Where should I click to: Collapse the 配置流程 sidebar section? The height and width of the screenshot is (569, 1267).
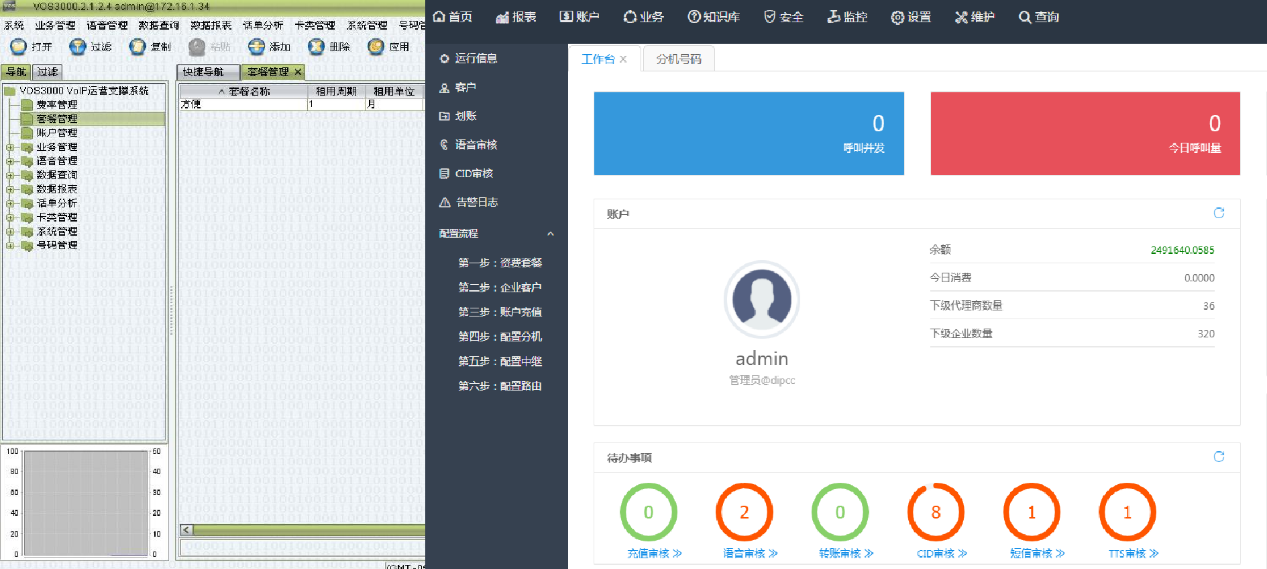[550, 234]
